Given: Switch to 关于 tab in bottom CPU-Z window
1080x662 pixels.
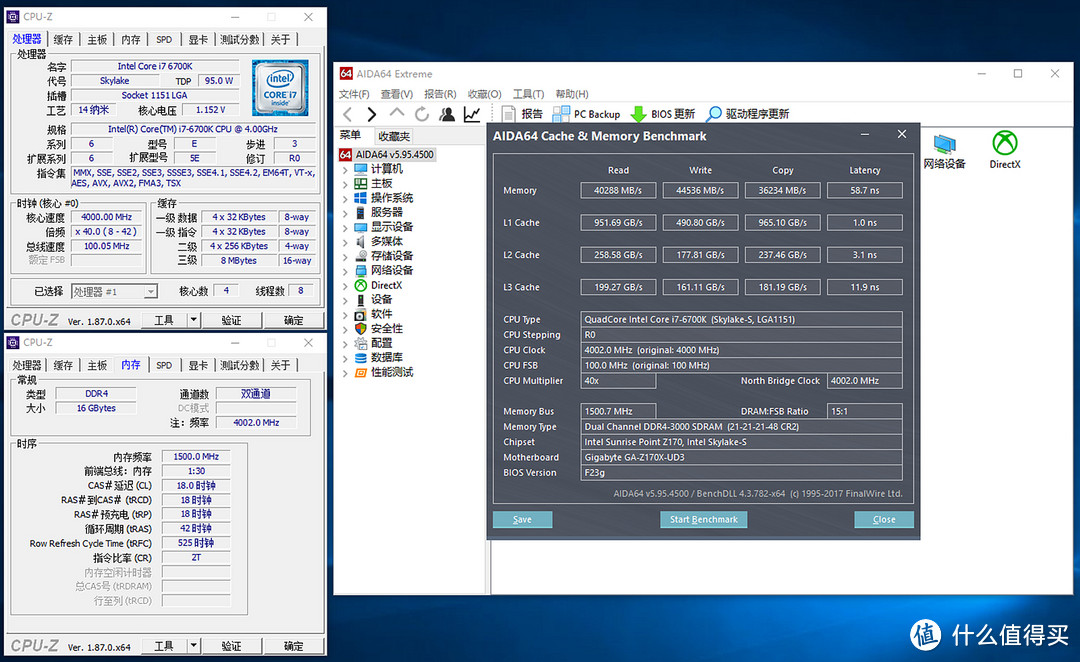Looking at the screenshot, I should tap(280, 365).
